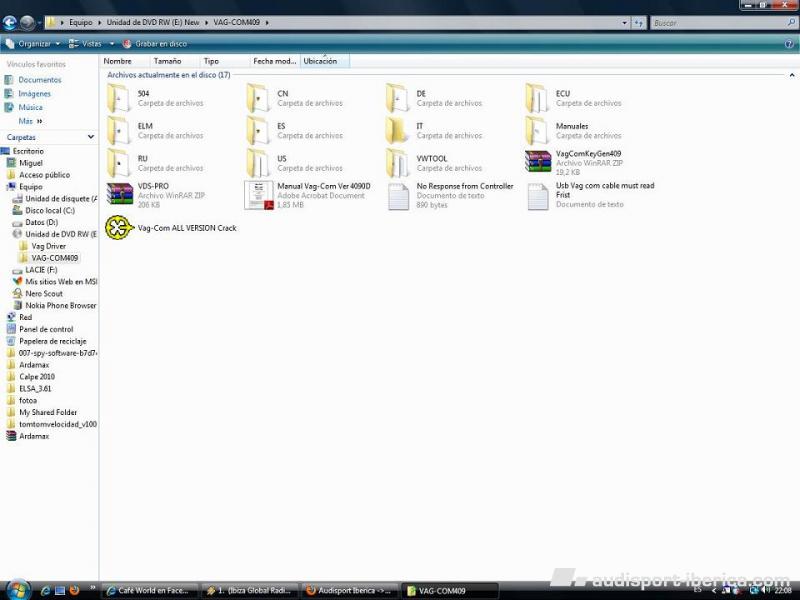
Task: Open the CN folder
Action: pyautogui.click(x=296, y=98)
